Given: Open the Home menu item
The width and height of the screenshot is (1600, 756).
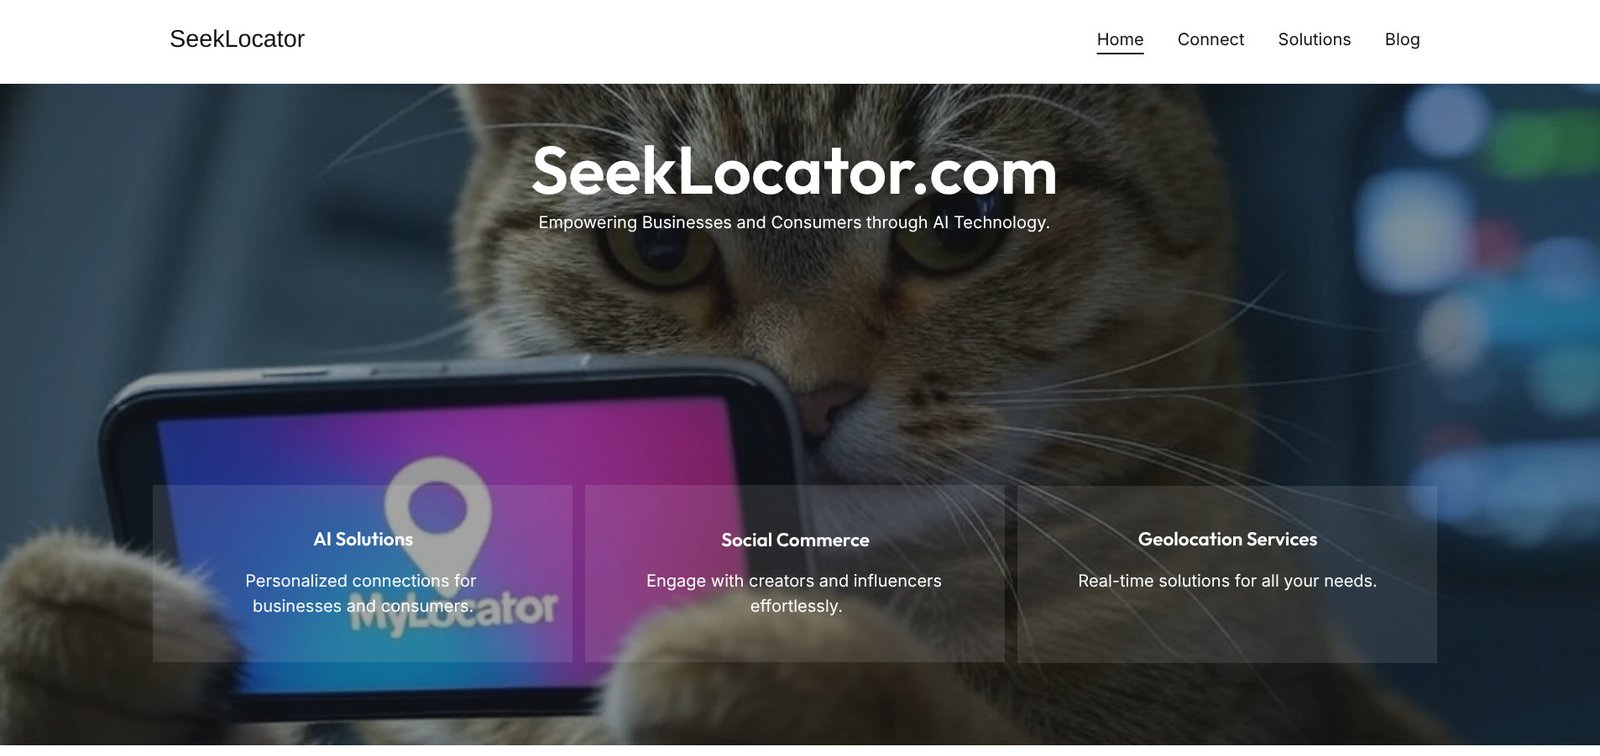Looking at the screenshot, I should click(x=1120, y=39).
